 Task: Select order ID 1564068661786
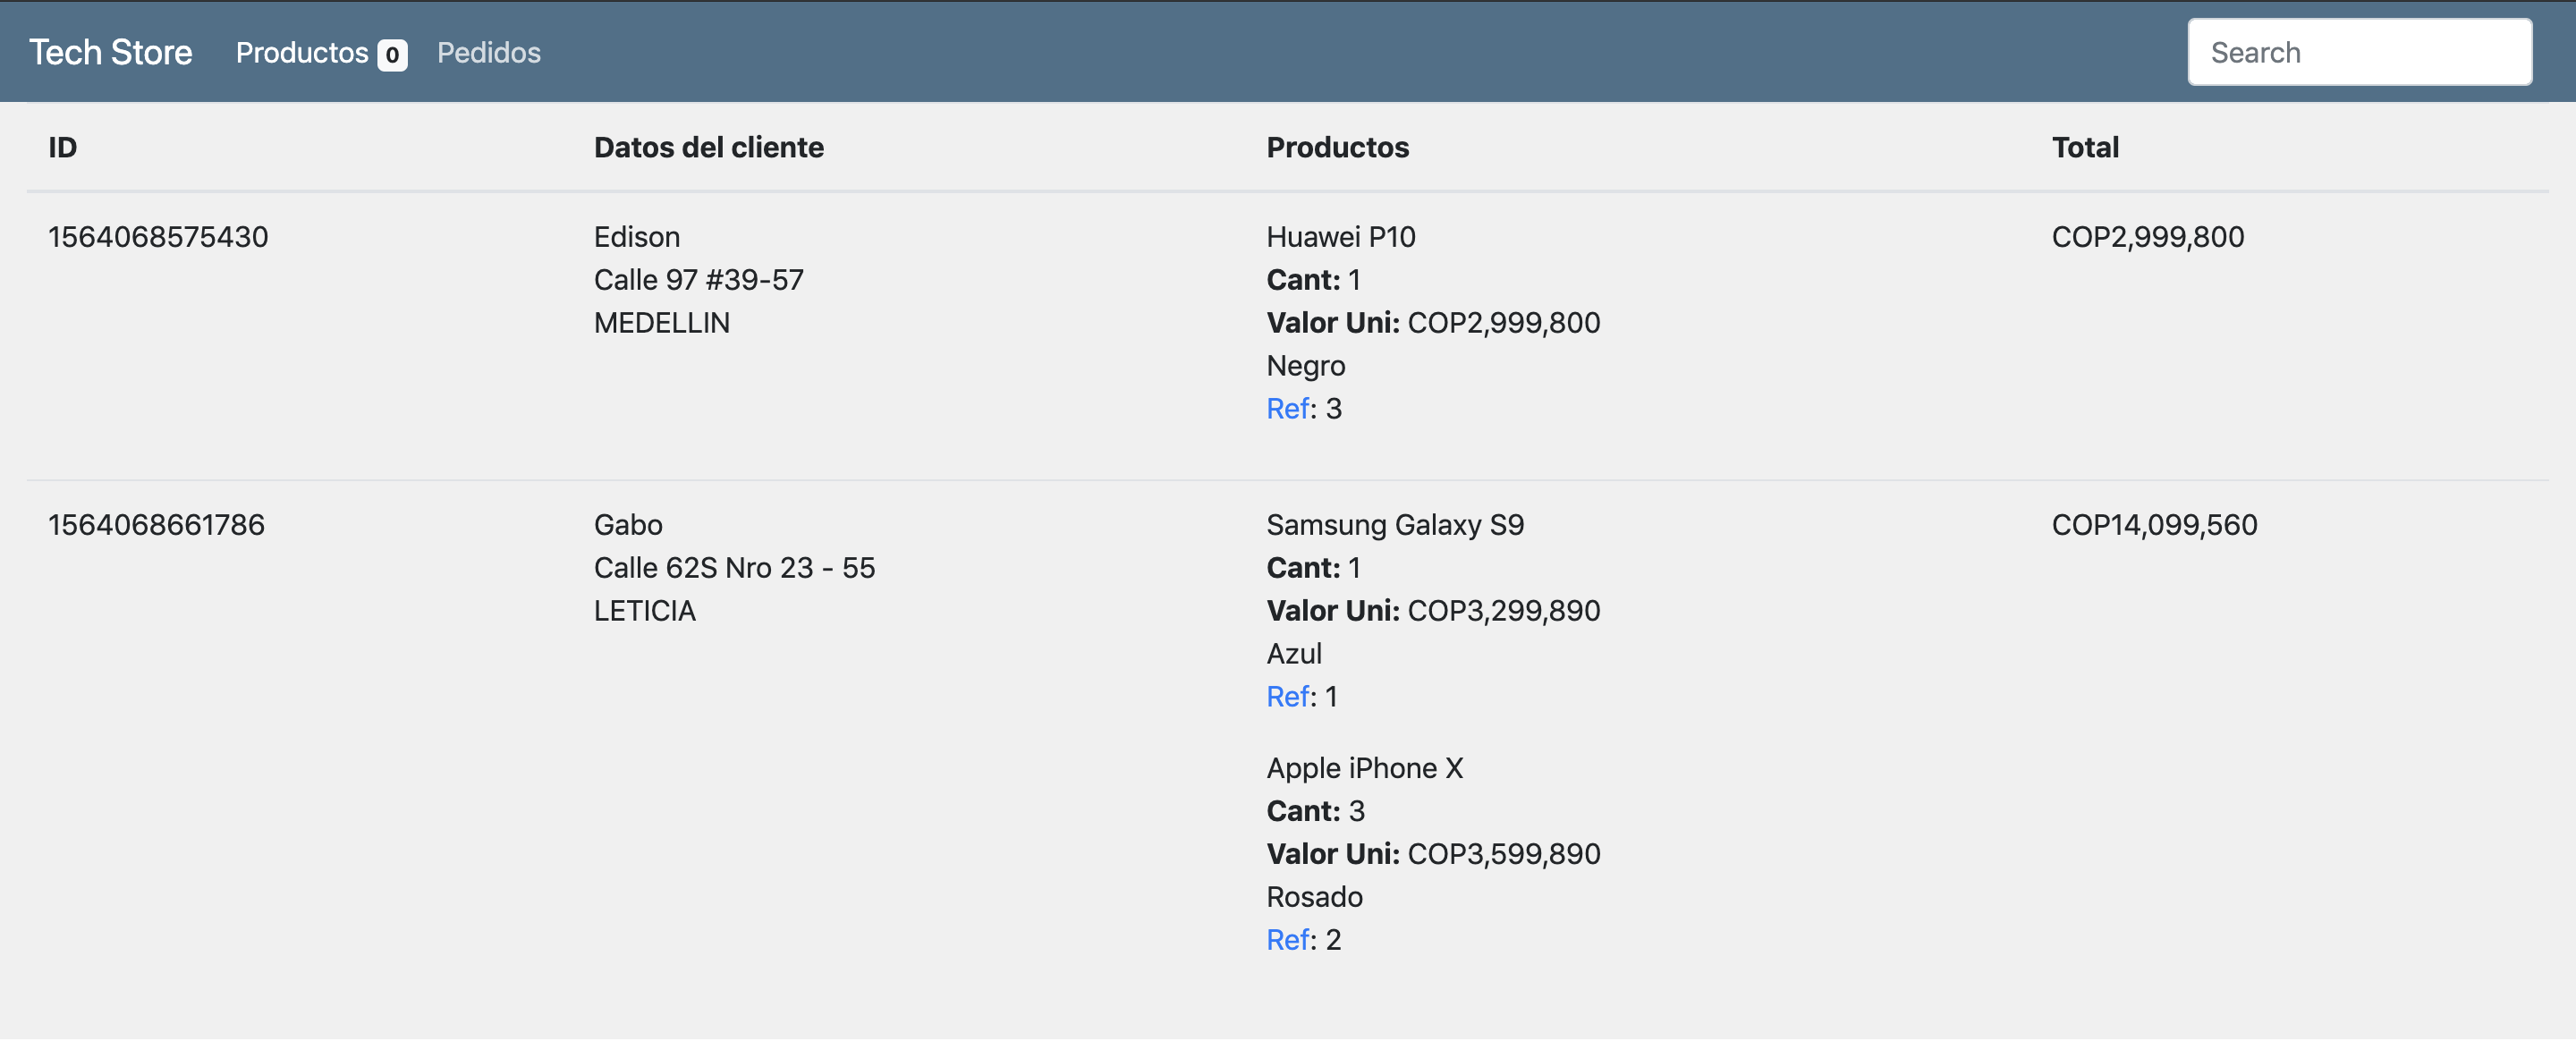click(x=156, y=525)
